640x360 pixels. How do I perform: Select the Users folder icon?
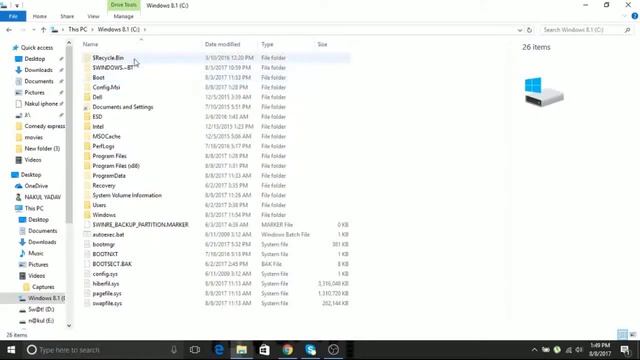pyautogui.click(x=87, y=205)
